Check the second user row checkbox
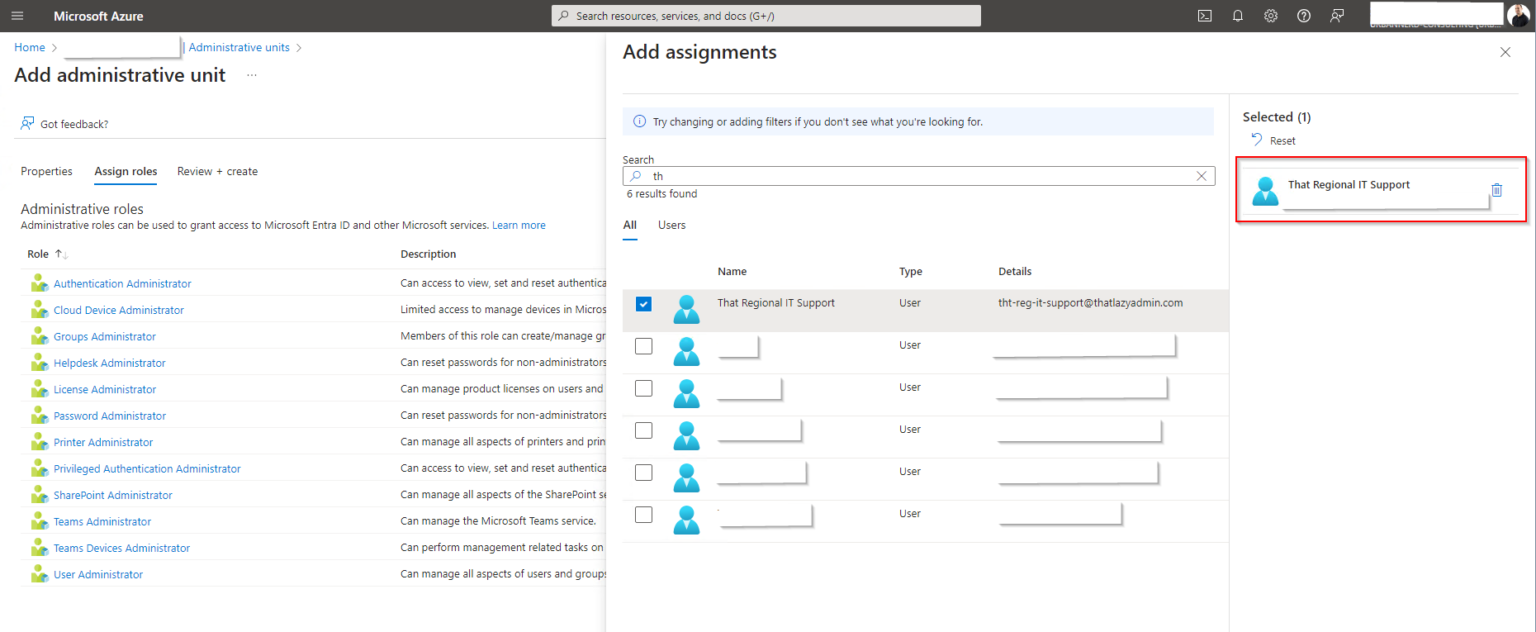The width and height of the screenshot is (1536, 632). coord(644,346)
